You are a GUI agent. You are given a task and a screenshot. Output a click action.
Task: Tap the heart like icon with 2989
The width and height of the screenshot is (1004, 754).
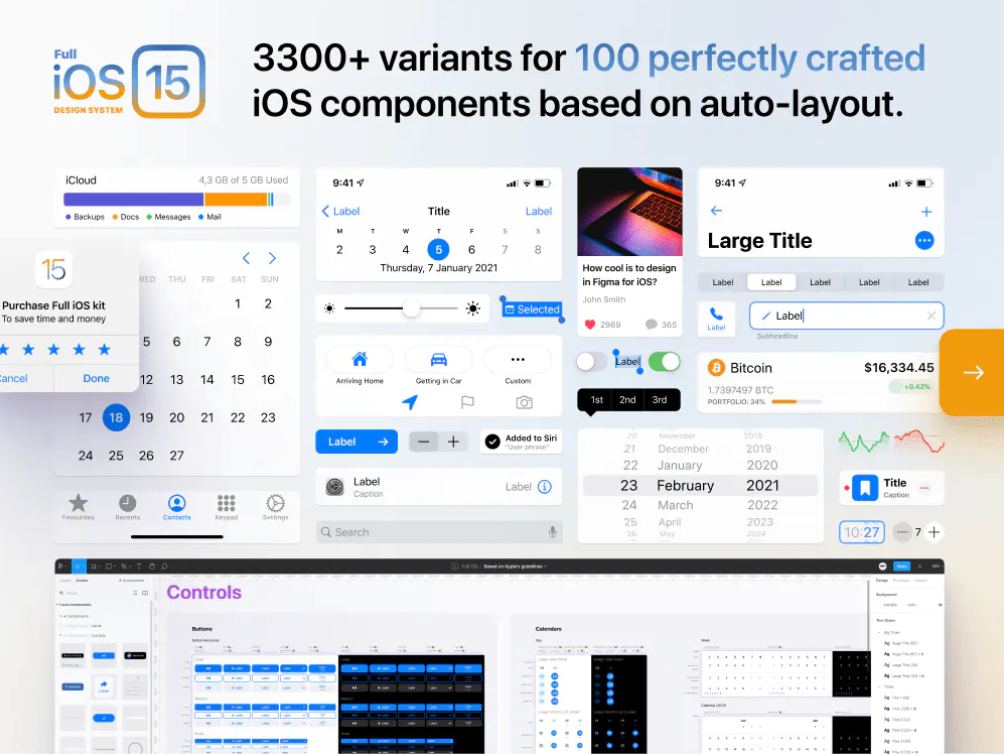[590, 325]
